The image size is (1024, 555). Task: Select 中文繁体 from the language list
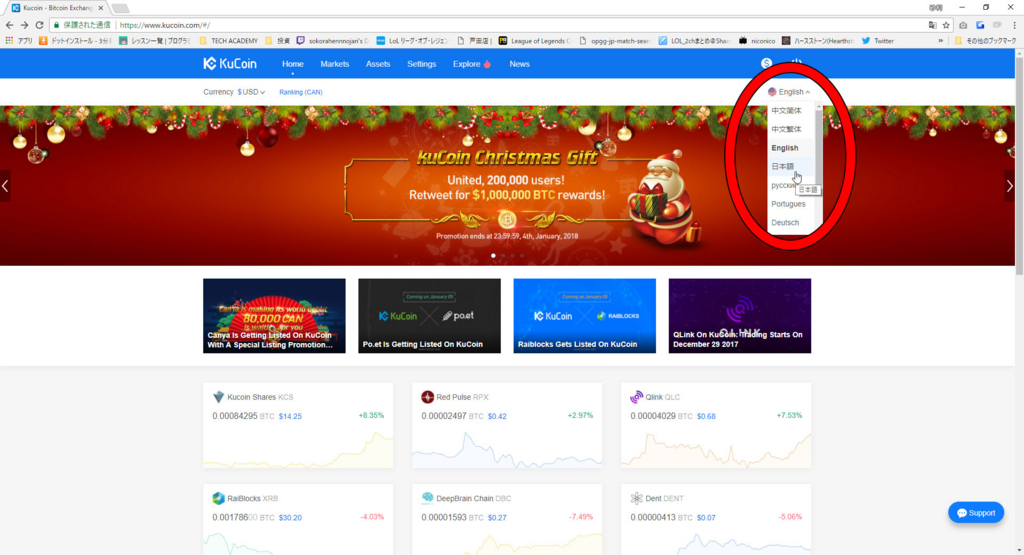tap(786, 129)
